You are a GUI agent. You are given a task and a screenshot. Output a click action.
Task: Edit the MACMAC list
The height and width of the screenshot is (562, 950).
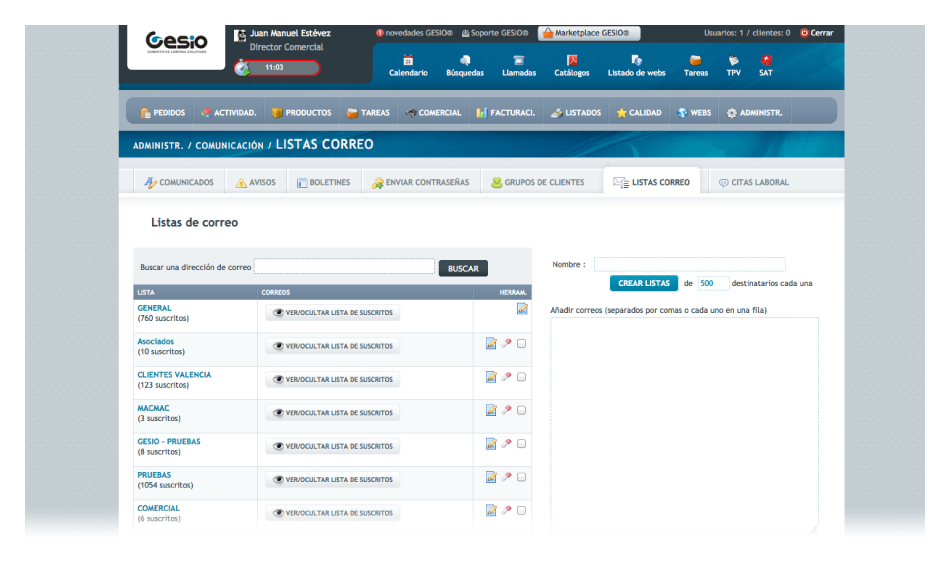[491, 410]
